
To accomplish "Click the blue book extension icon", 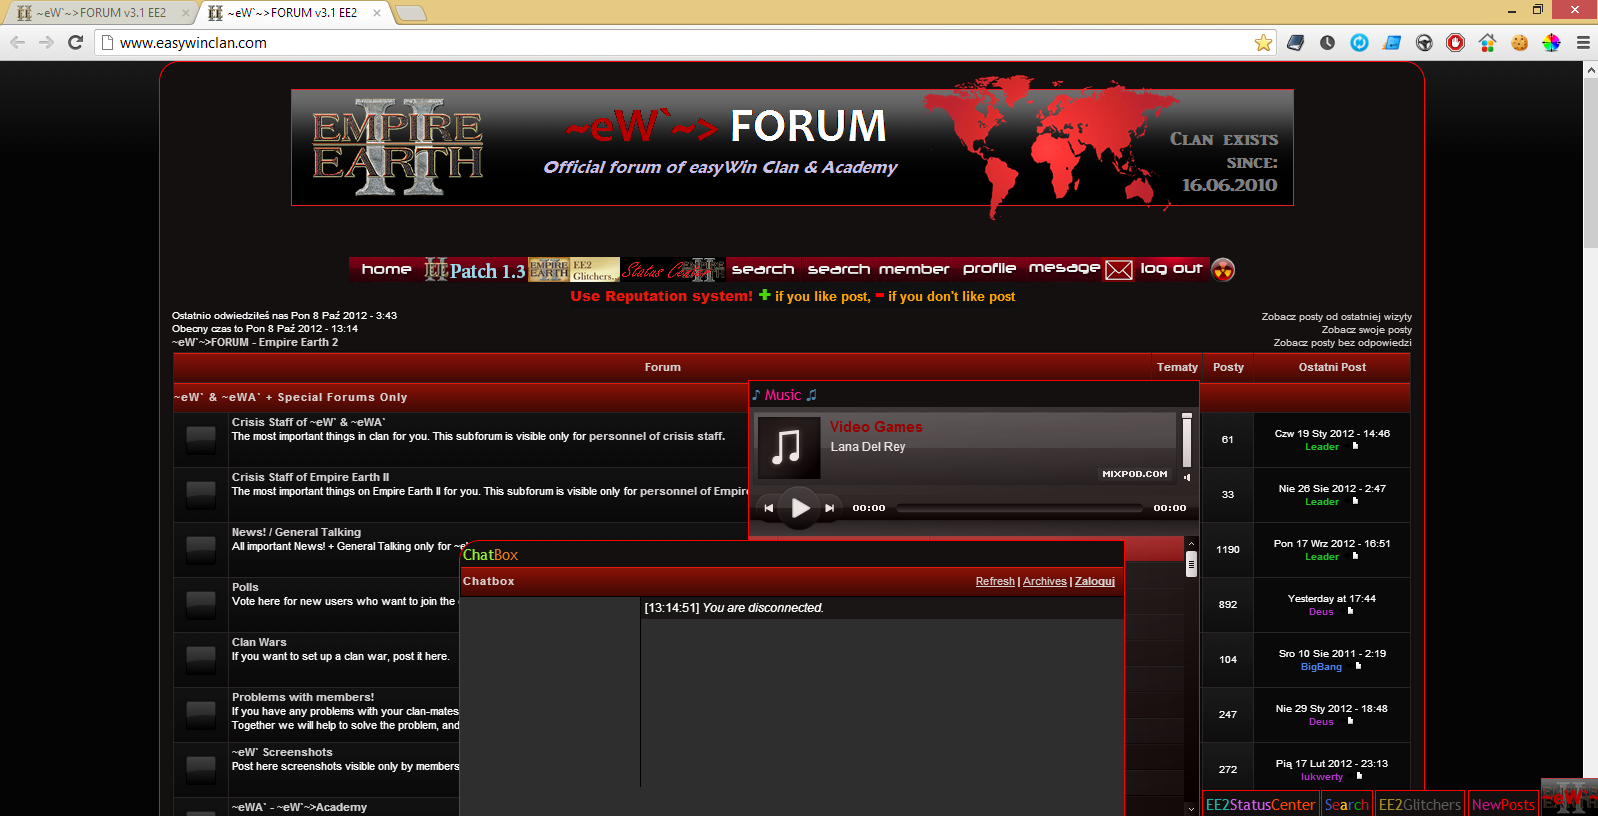I will click(1295, 42).
